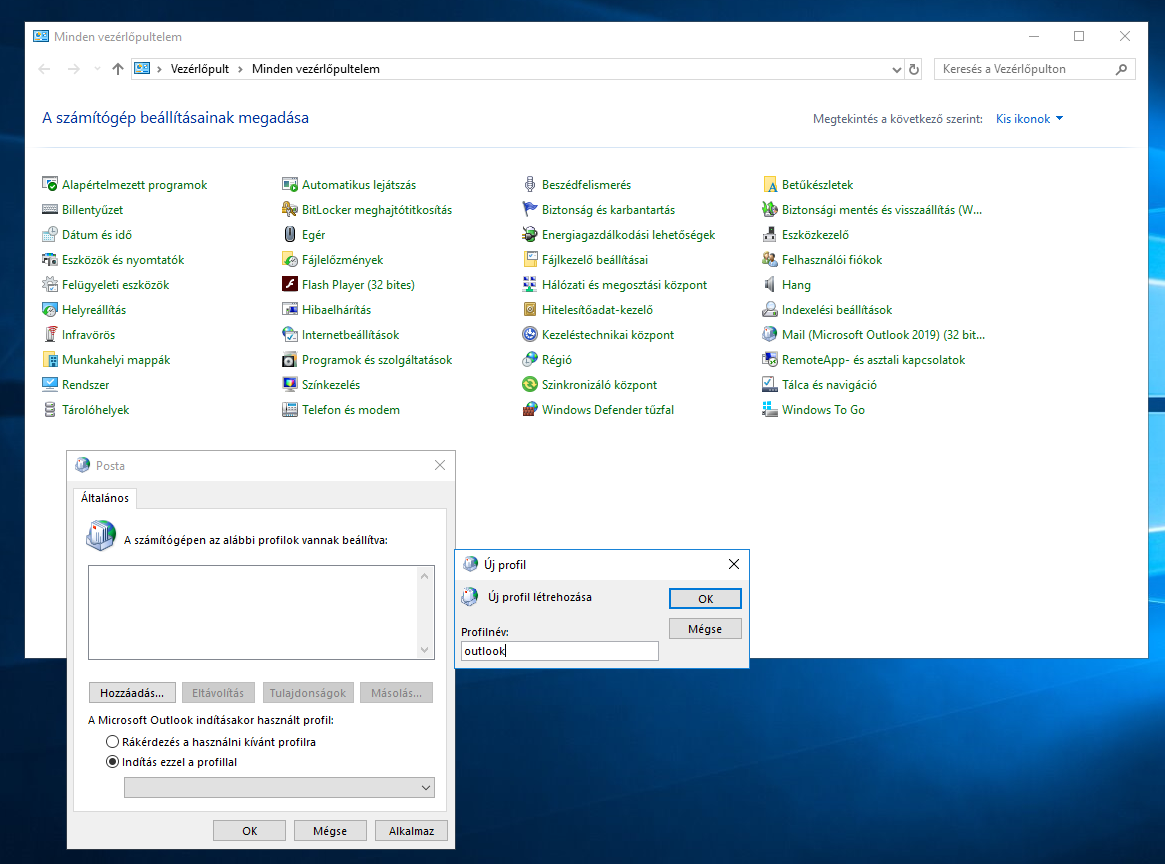Screen dimensions: 1165x864
Task: Confirm new profile with OK button
Action: pyautogui.click(x=705, y=599)
